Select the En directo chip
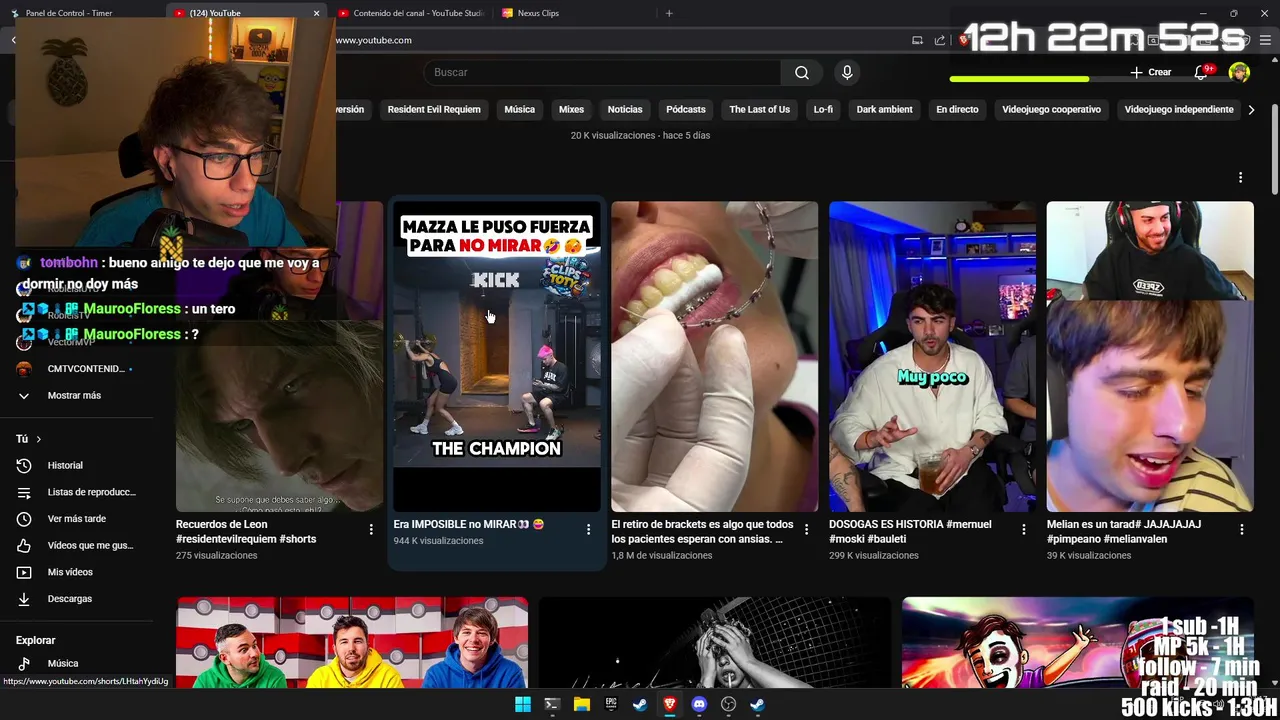 957,110
